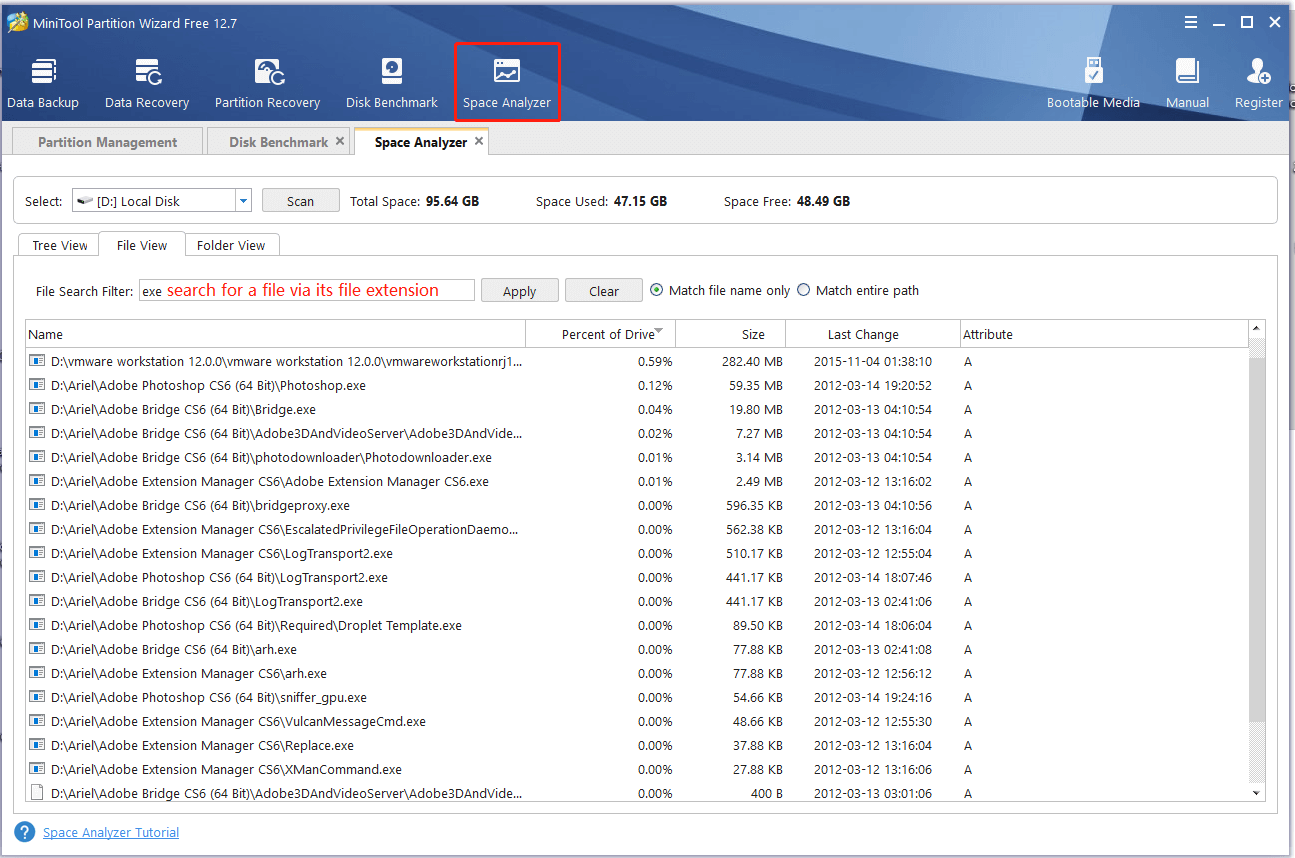1295x858 pixels.
Task: Select the Space Analyzer tab
Action: [x=420, y=142]
